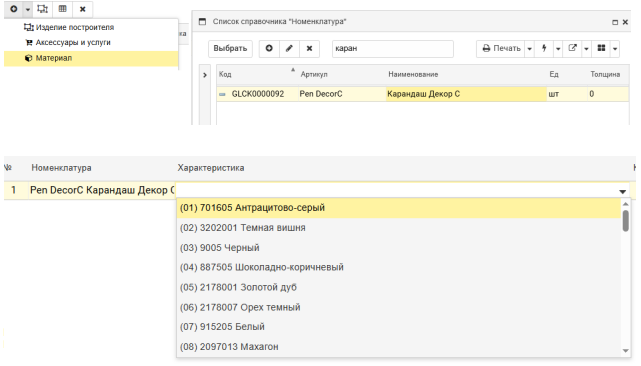Screen dimensions: 641x366
Task: Open the Характеристика combo box arrow
Action: (x=622, y=191)
